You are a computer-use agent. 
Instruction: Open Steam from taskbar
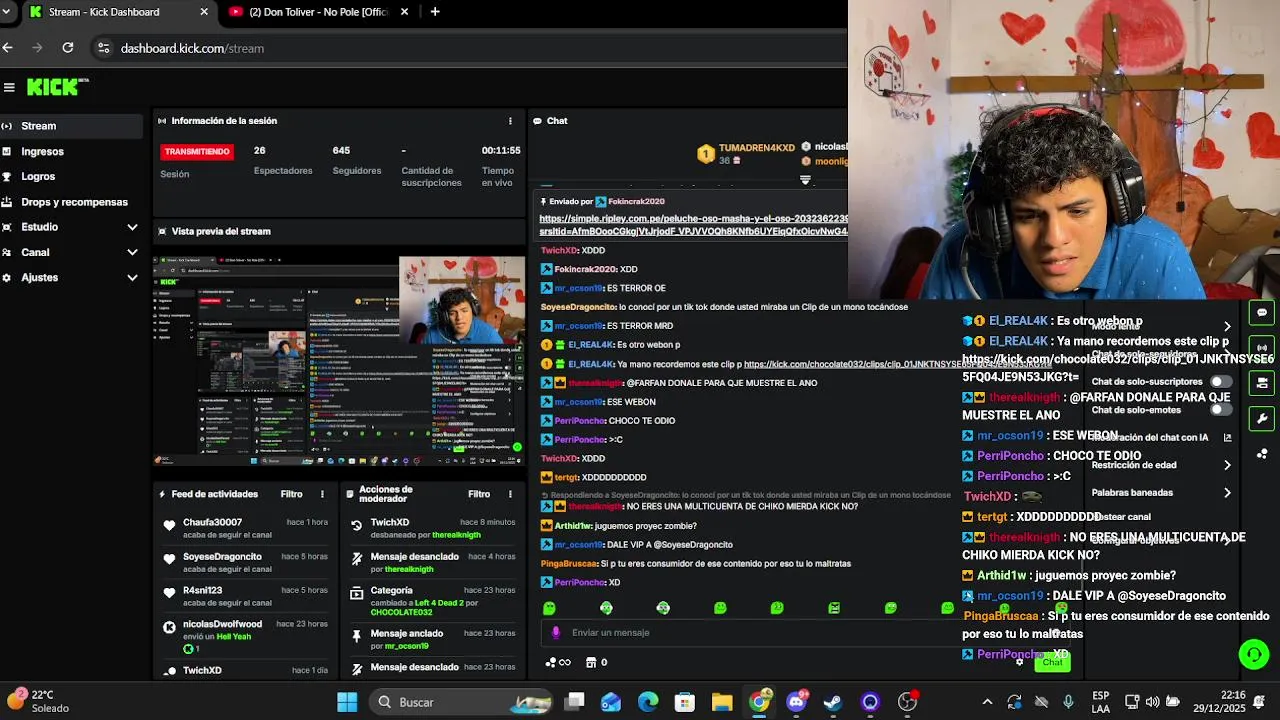(833, 702)
